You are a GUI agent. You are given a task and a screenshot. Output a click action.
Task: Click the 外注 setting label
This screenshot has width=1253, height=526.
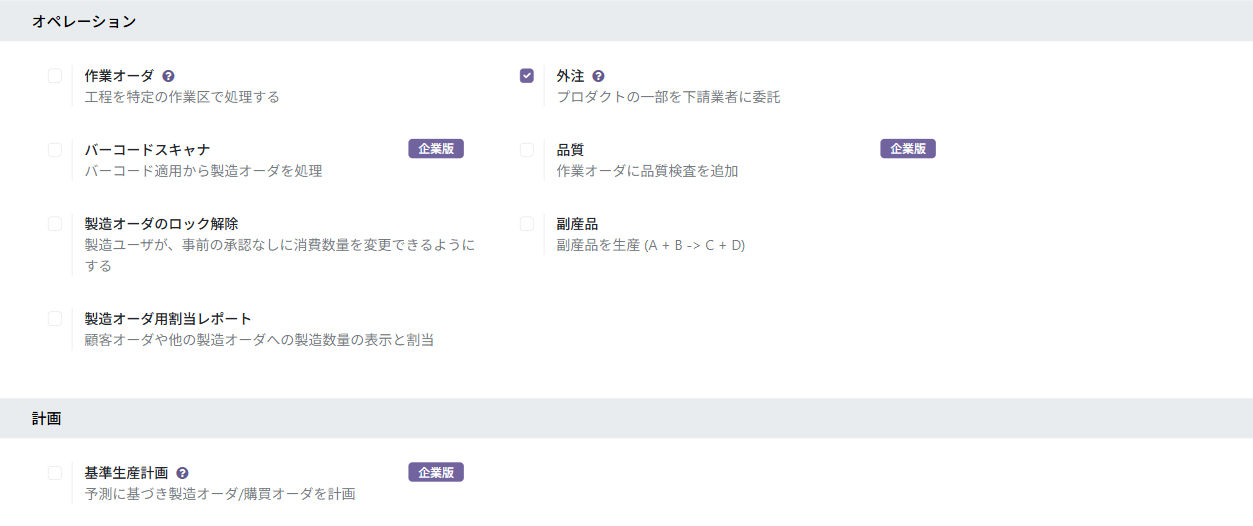pyautogui.click(x=570, y=76)
